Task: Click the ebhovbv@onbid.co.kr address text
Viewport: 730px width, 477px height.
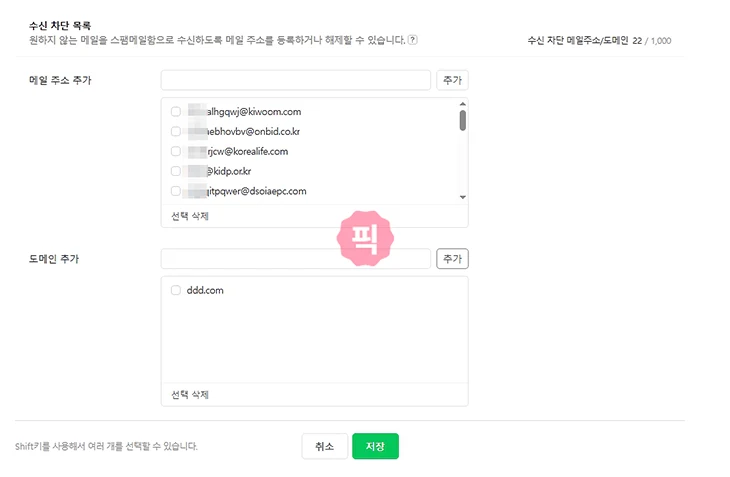Action: [x=253, y=132]
